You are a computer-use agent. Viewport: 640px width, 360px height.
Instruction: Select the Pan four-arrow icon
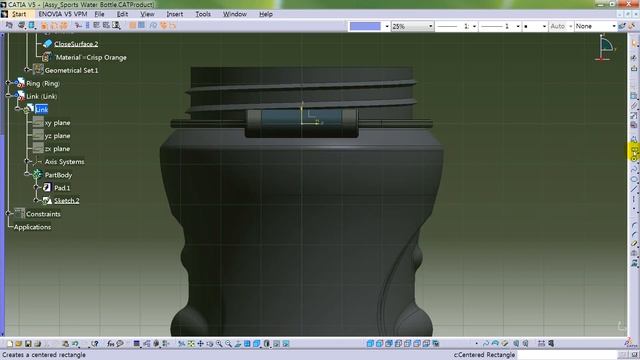200,344
